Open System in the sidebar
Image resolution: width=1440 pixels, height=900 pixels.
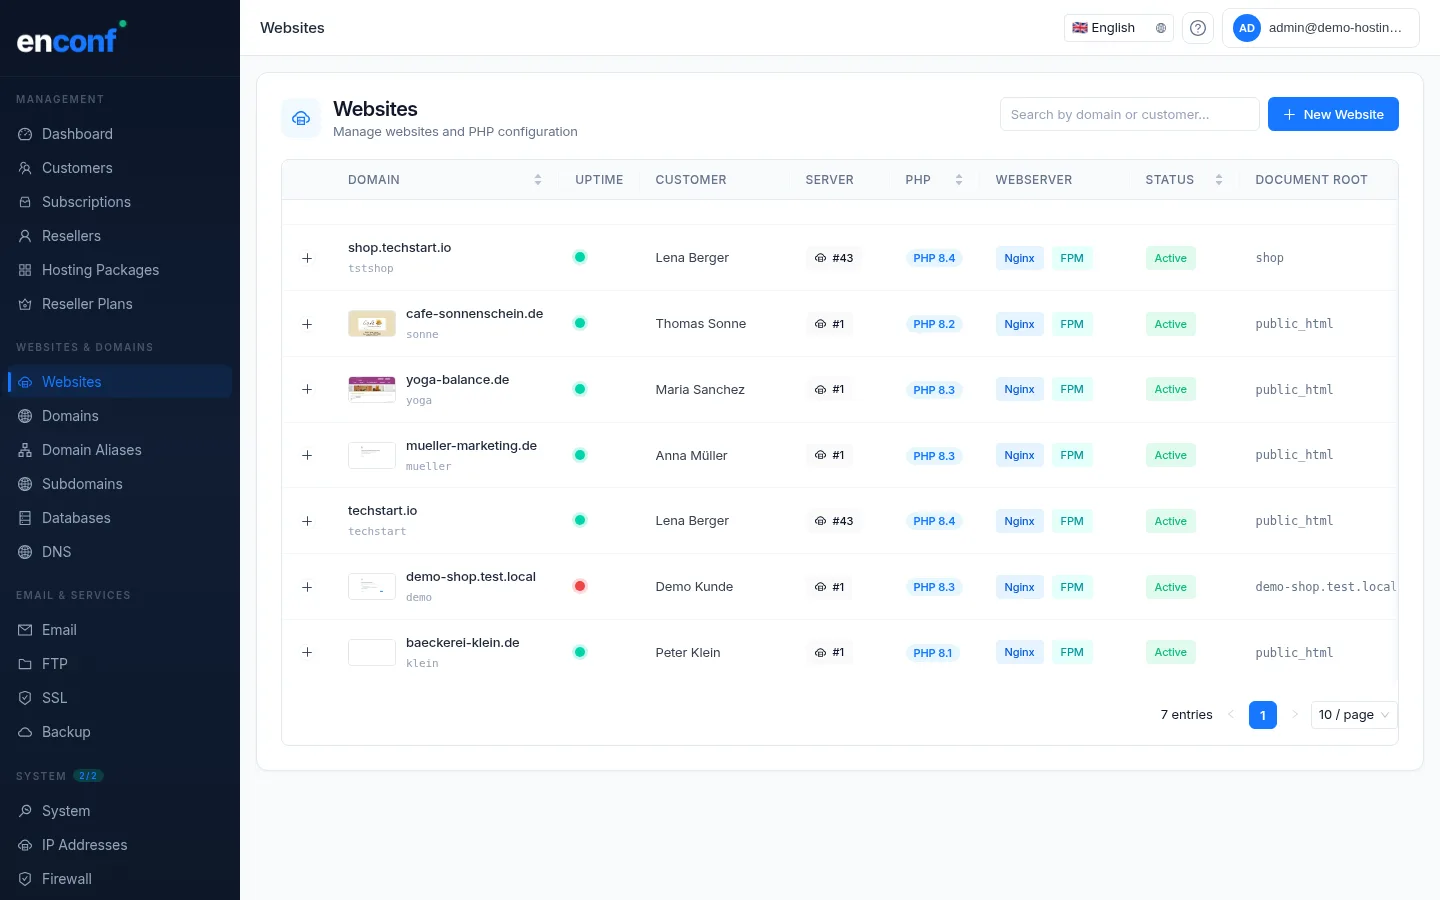(120, 811)
